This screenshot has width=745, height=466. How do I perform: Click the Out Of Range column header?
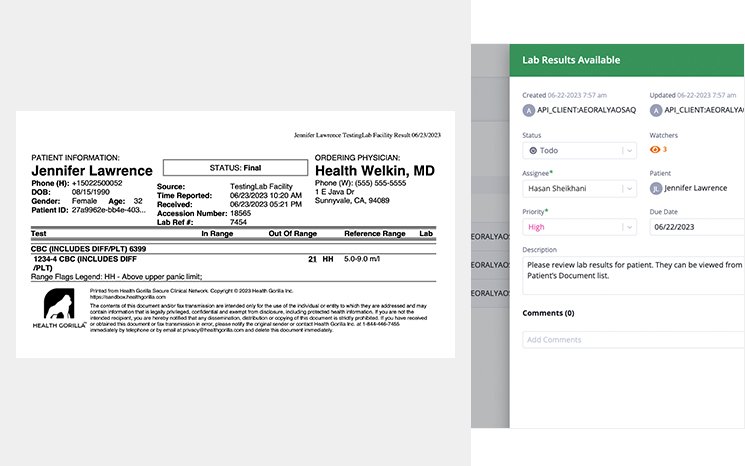click(293, 233)
